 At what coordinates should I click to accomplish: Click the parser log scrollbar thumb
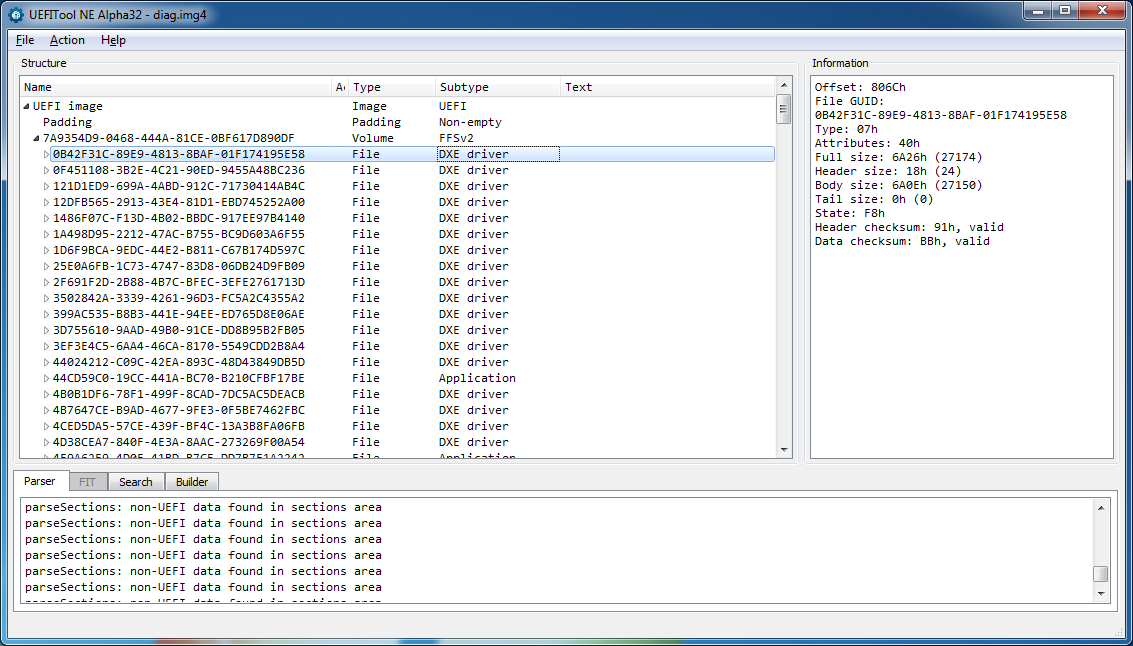point(1100,574)
